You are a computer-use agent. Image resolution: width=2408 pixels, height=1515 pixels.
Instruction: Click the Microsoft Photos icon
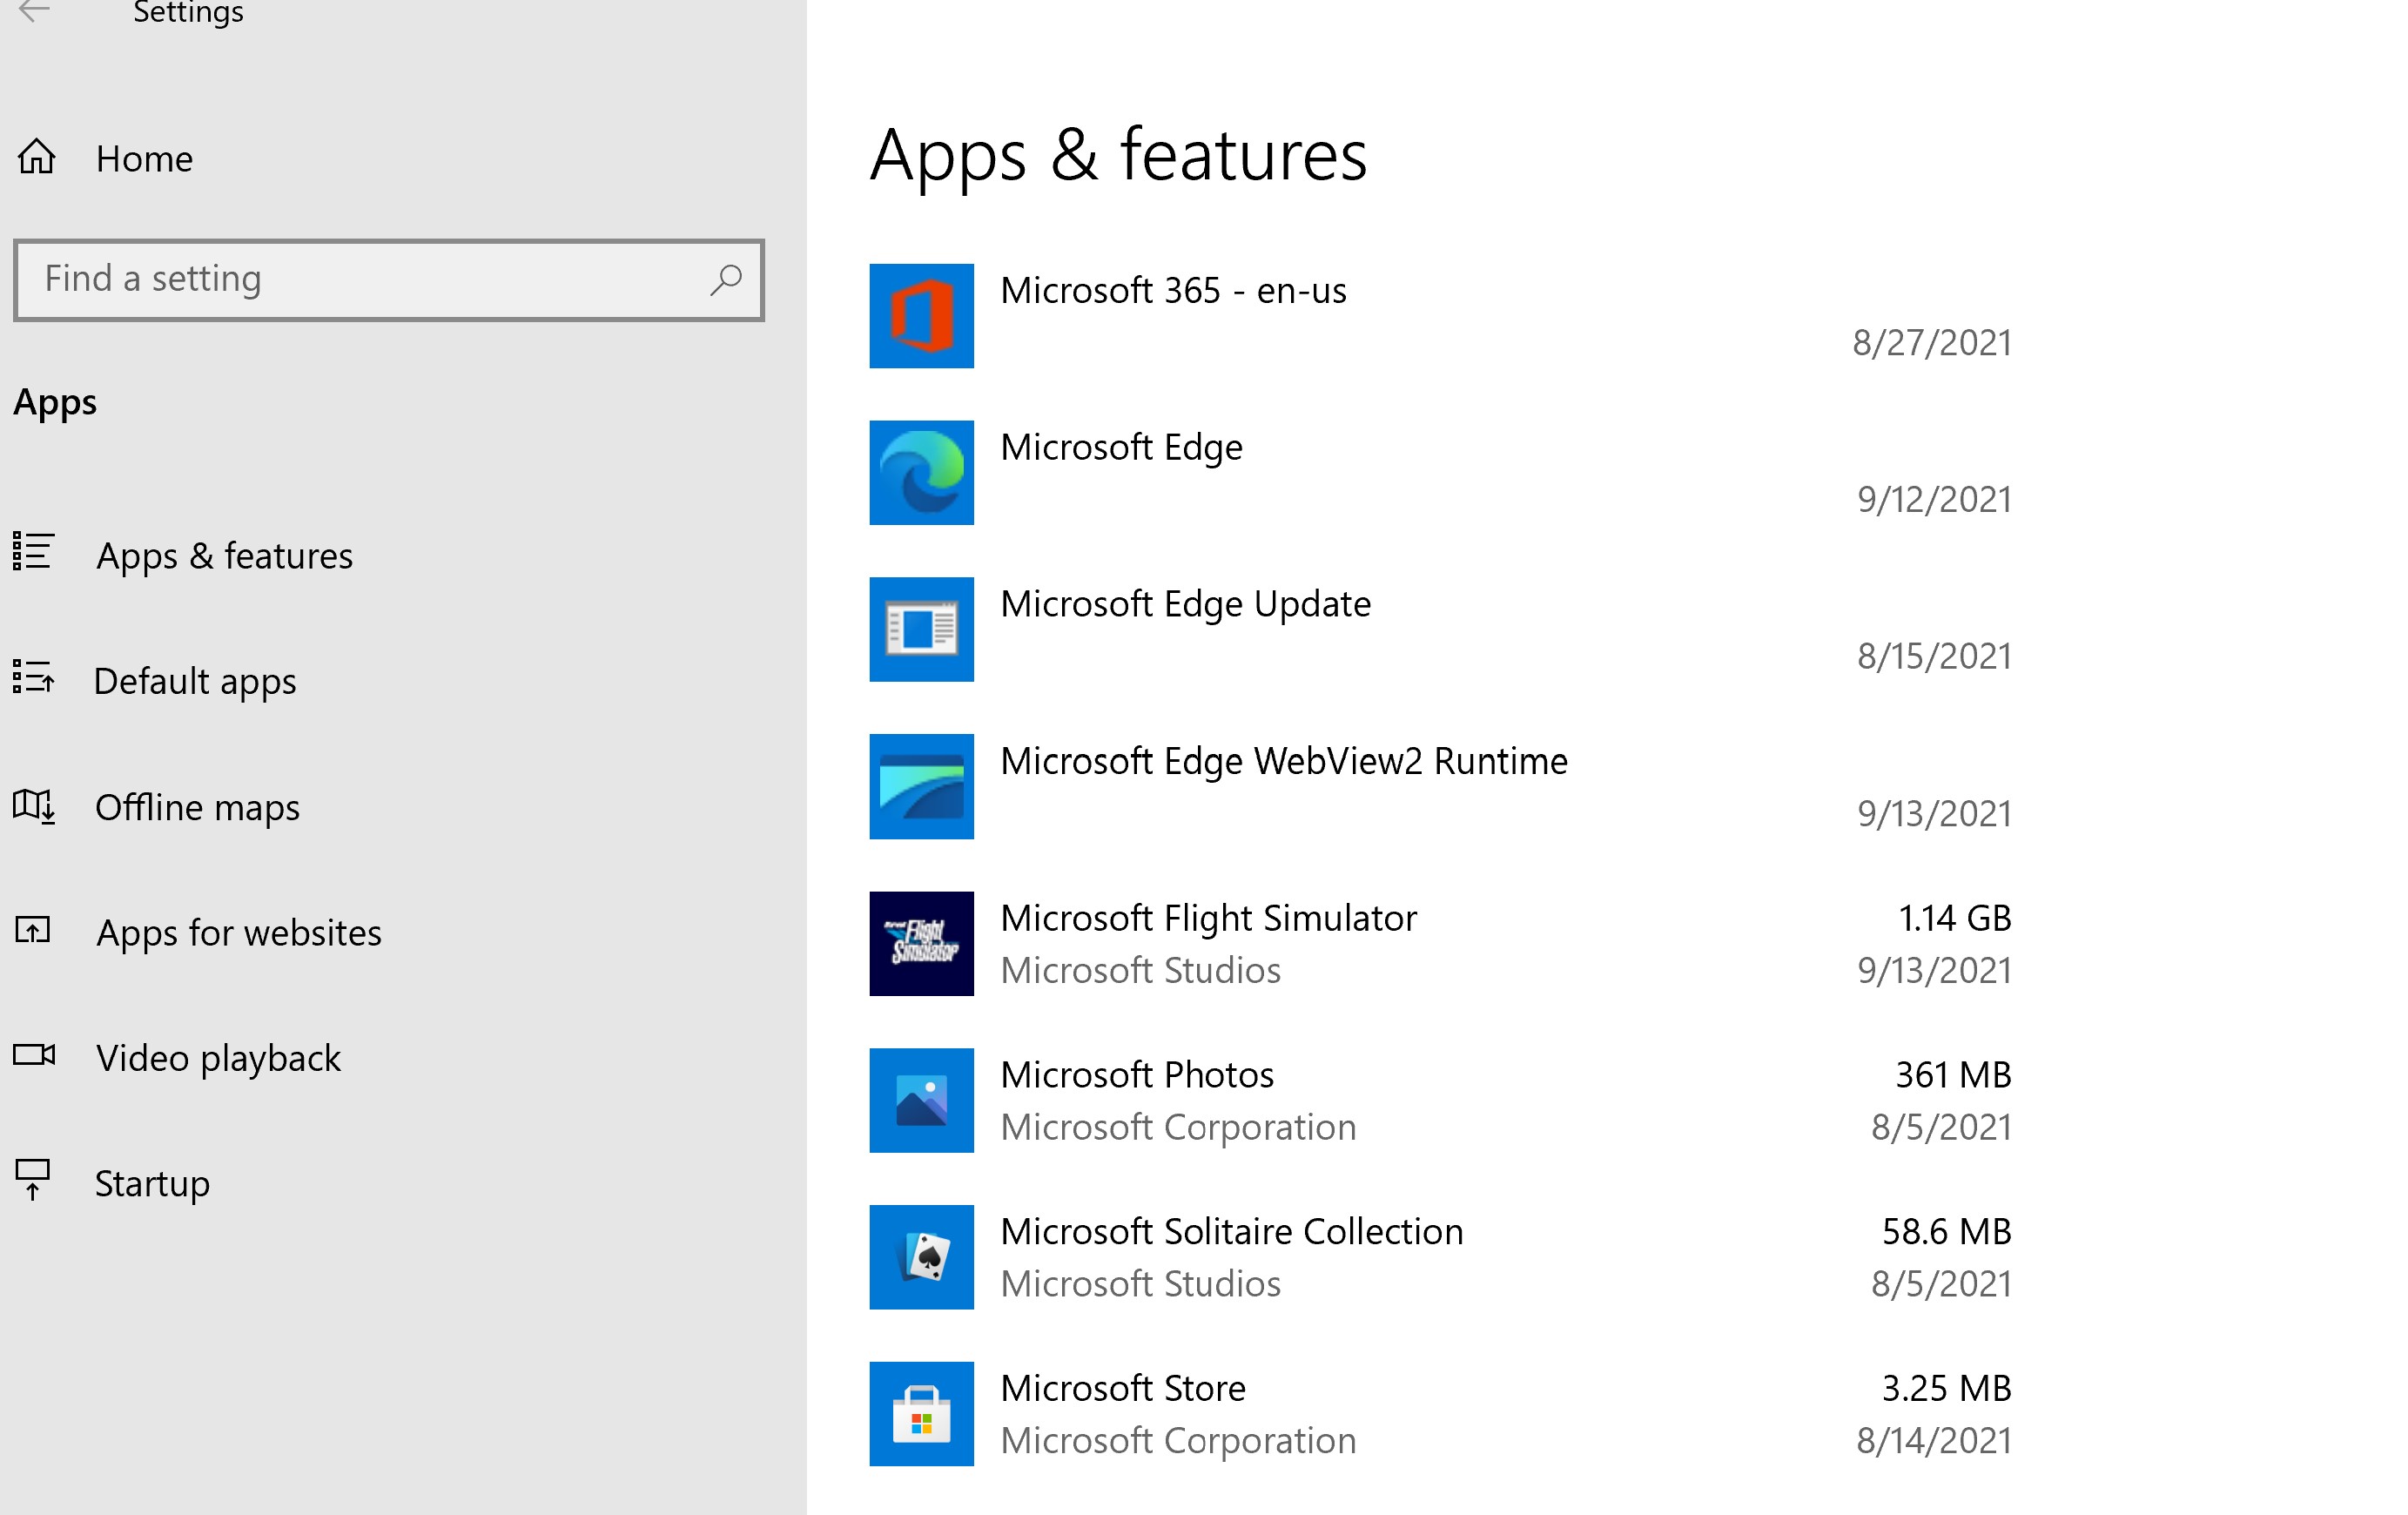pos(921,1101)
